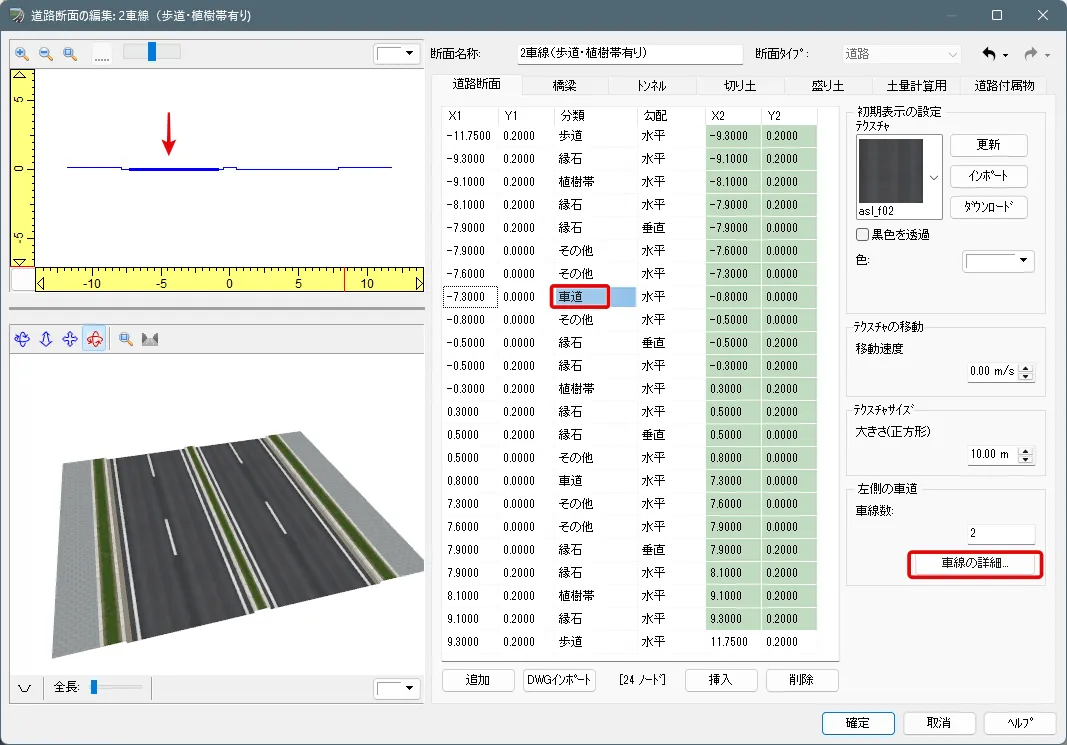The width and height of the screenshot is (1067, 745).
Task: Select the red free-rotate view tool
Action: click(94, 339)
